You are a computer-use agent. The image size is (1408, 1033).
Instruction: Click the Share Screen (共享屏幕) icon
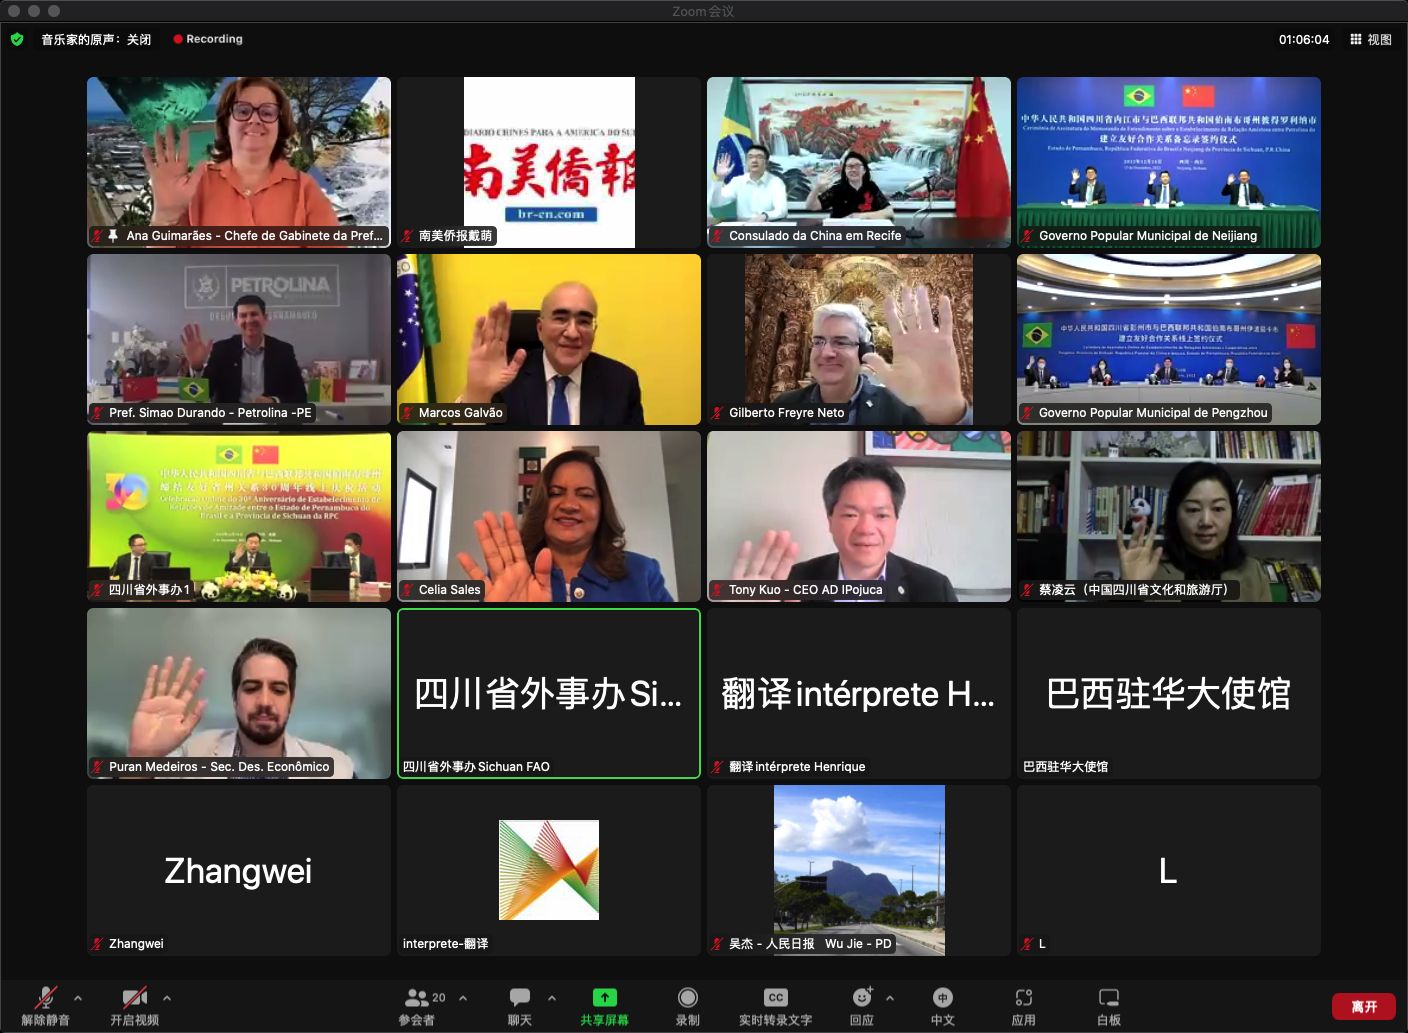click(604, 998)
